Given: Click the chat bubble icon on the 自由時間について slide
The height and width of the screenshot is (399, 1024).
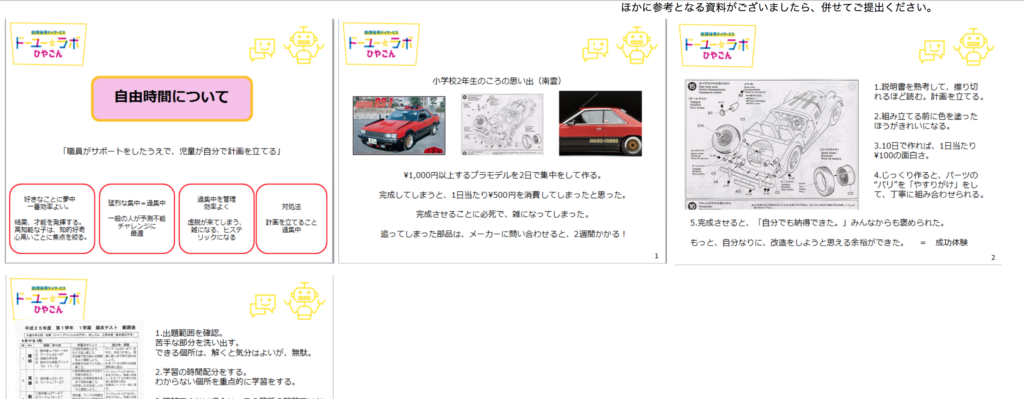Looking at the screenshot, I should [263, 50].
